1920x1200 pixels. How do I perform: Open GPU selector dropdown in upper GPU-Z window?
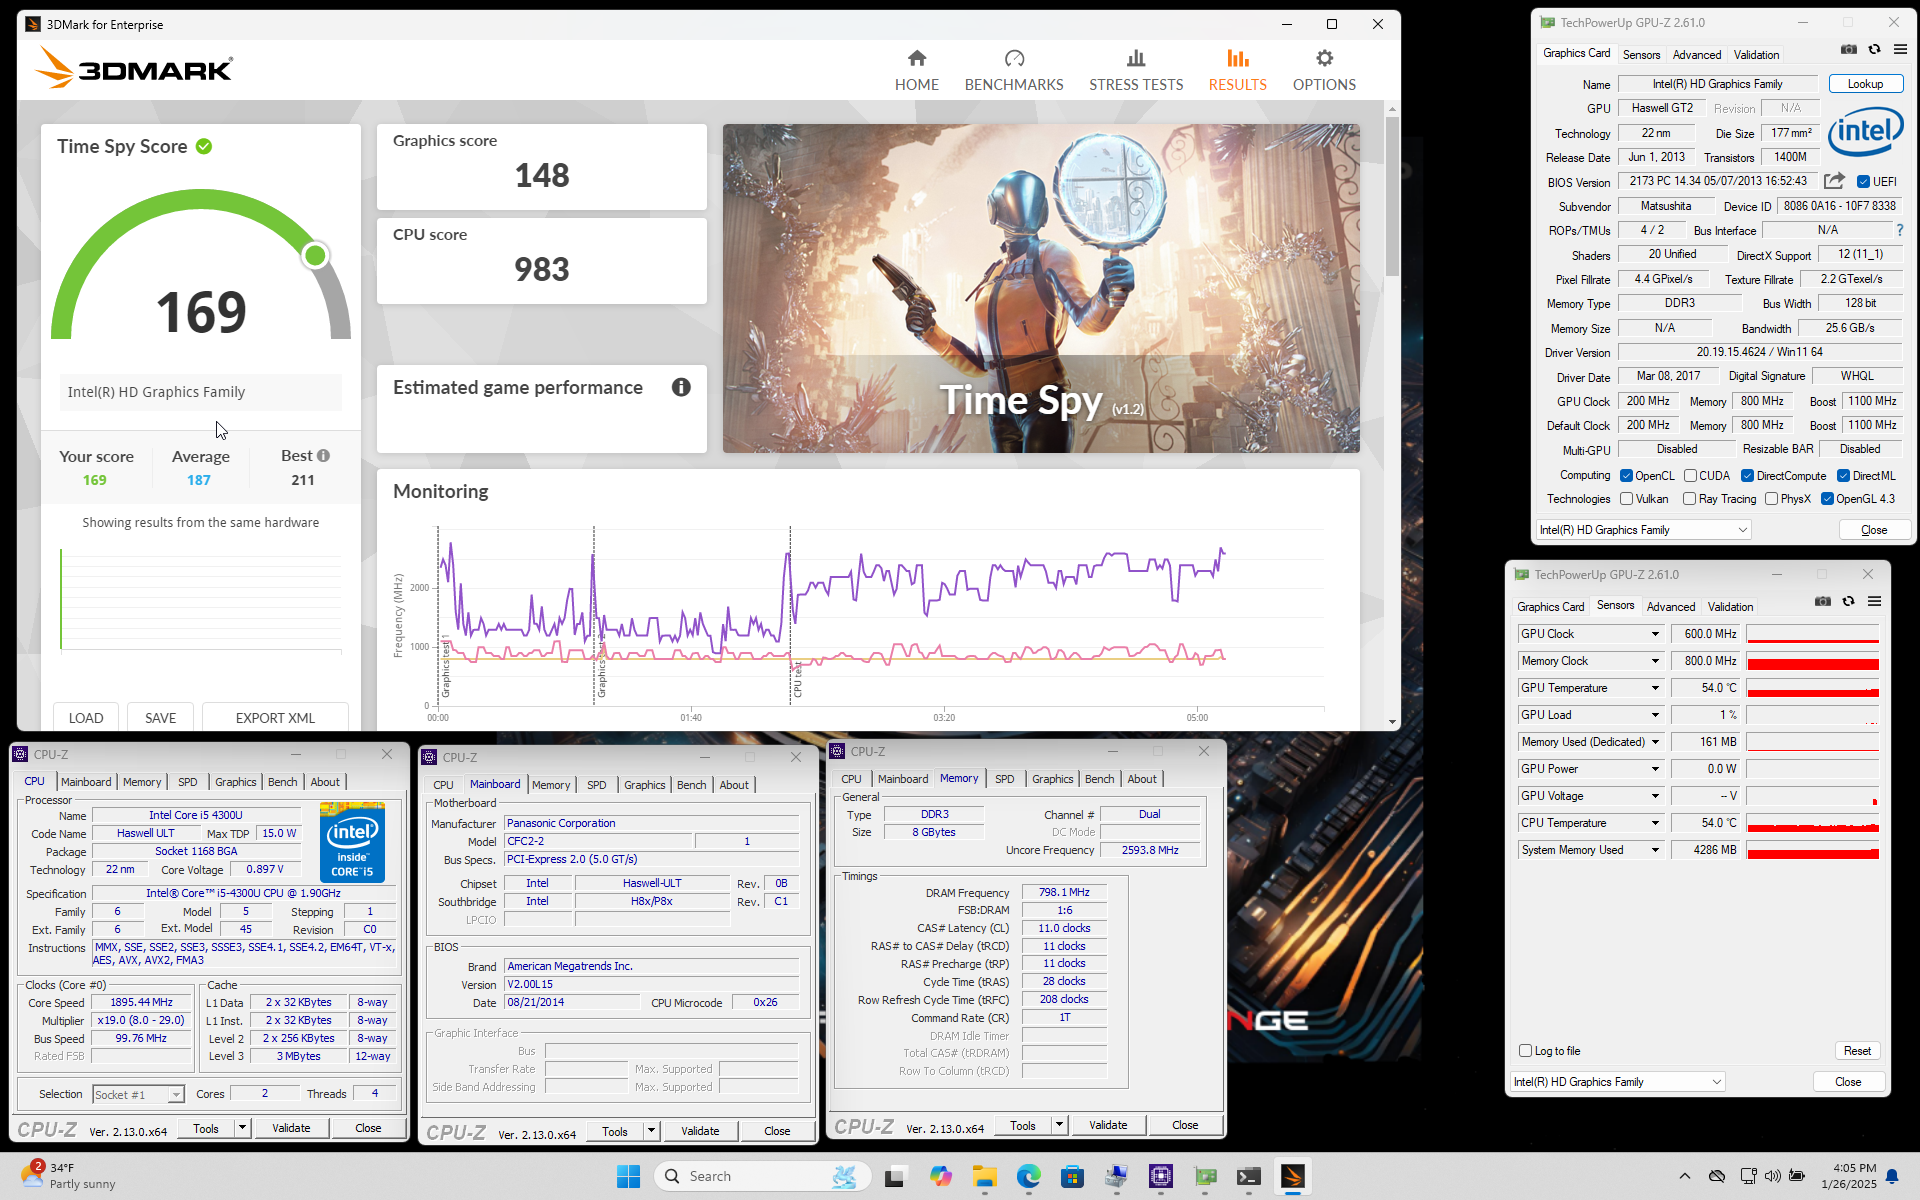coord(1643,530)
